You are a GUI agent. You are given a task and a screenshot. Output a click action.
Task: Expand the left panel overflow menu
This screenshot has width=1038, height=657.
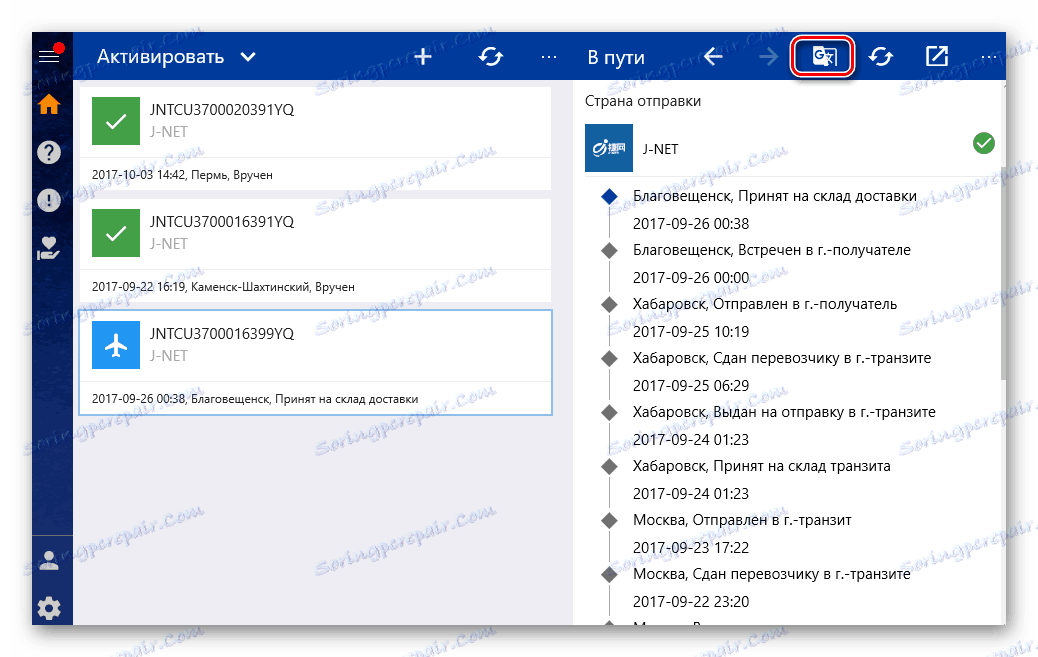coord(548,57)
